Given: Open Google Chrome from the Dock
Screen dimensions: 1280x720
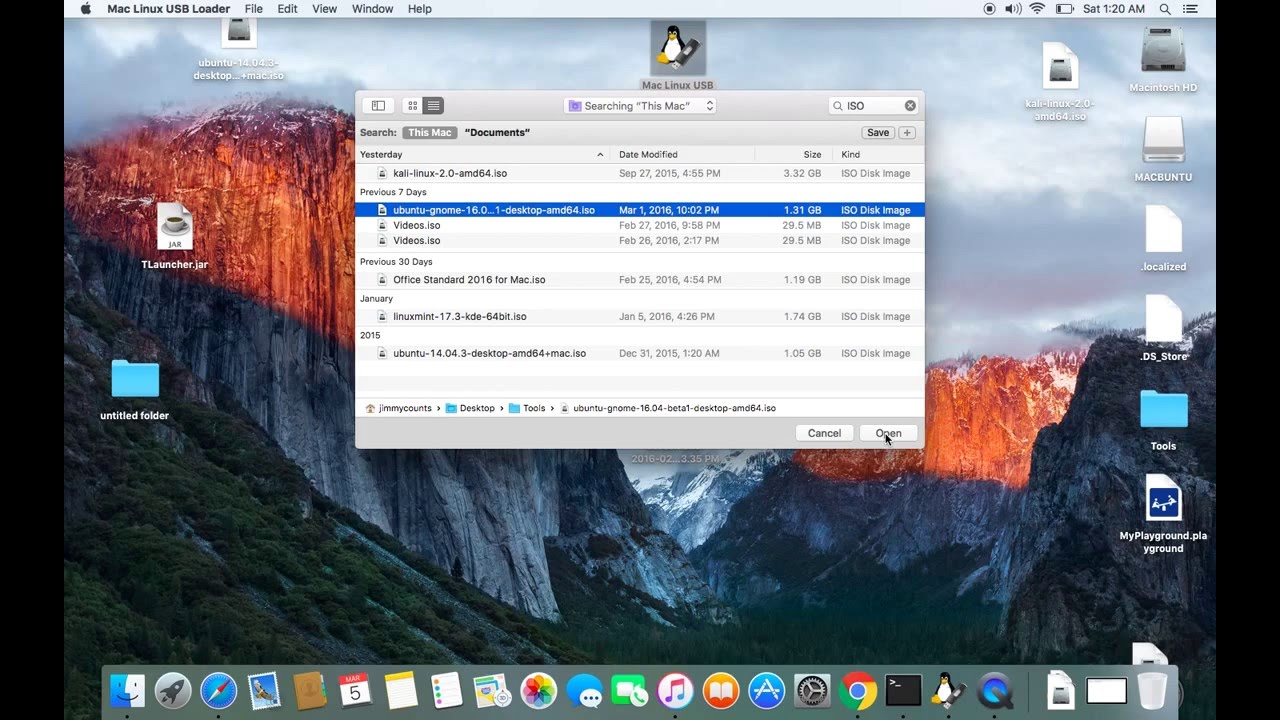Looking at the screenshot, I should 858,691.
